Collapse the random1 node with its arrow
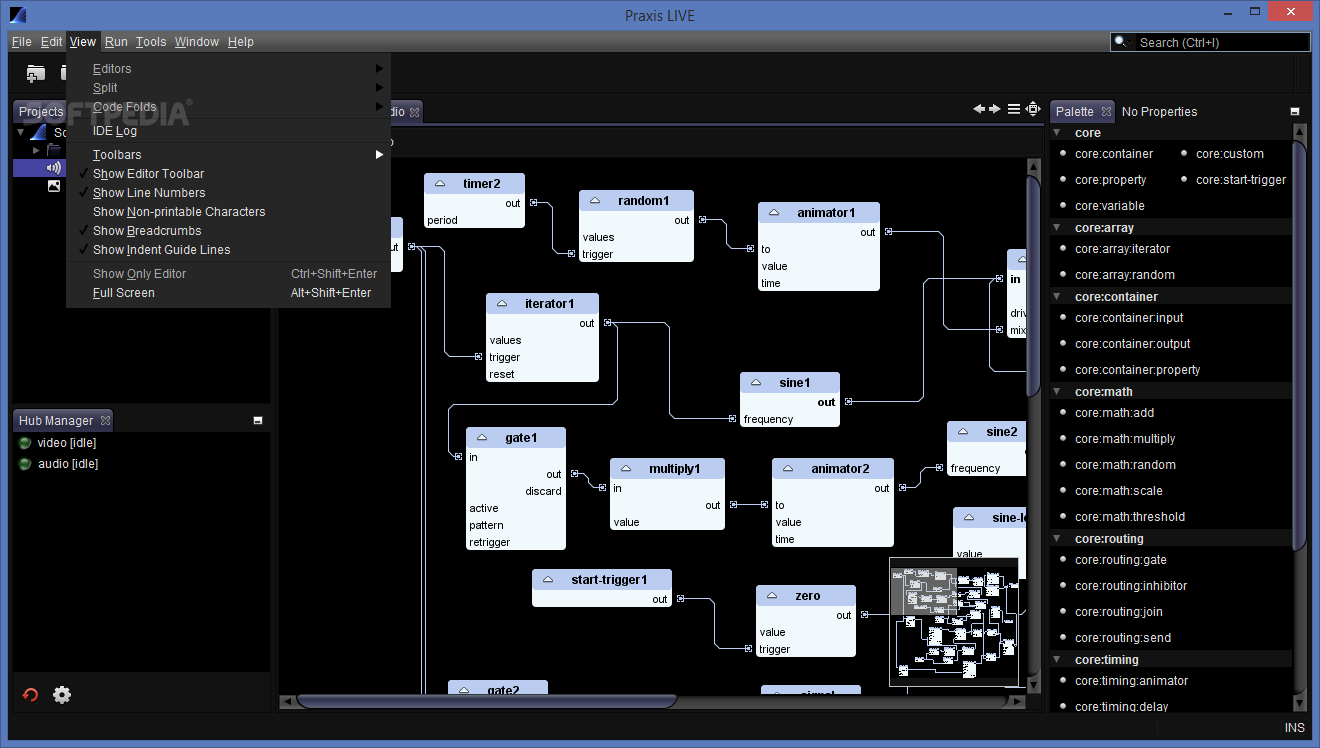The width and height of the screenshot is (1320, 748). pos(594,201)
